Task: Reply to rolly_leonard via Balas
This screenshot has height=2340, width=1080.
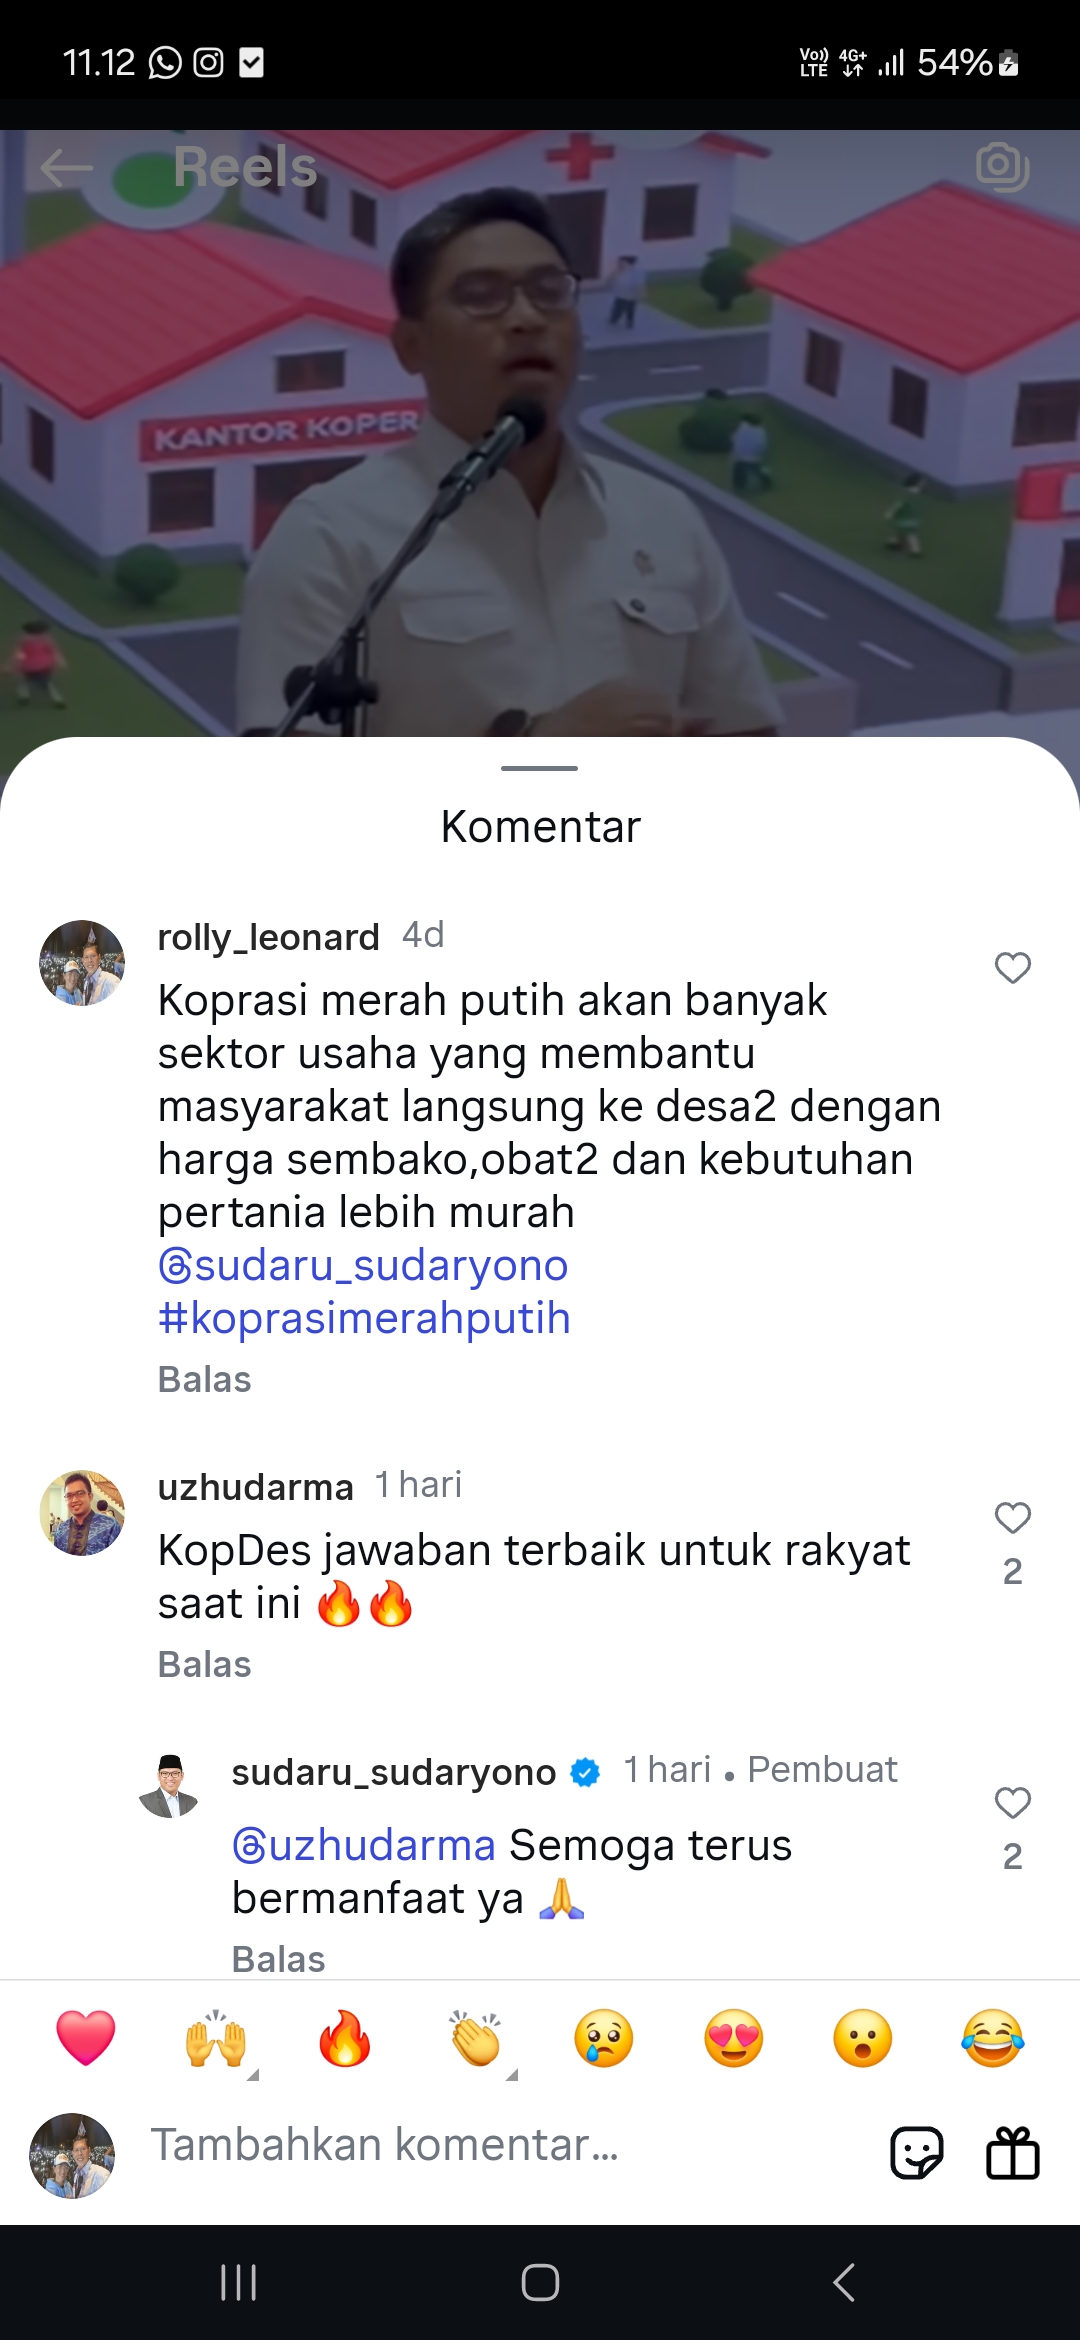Action: 205,1380
